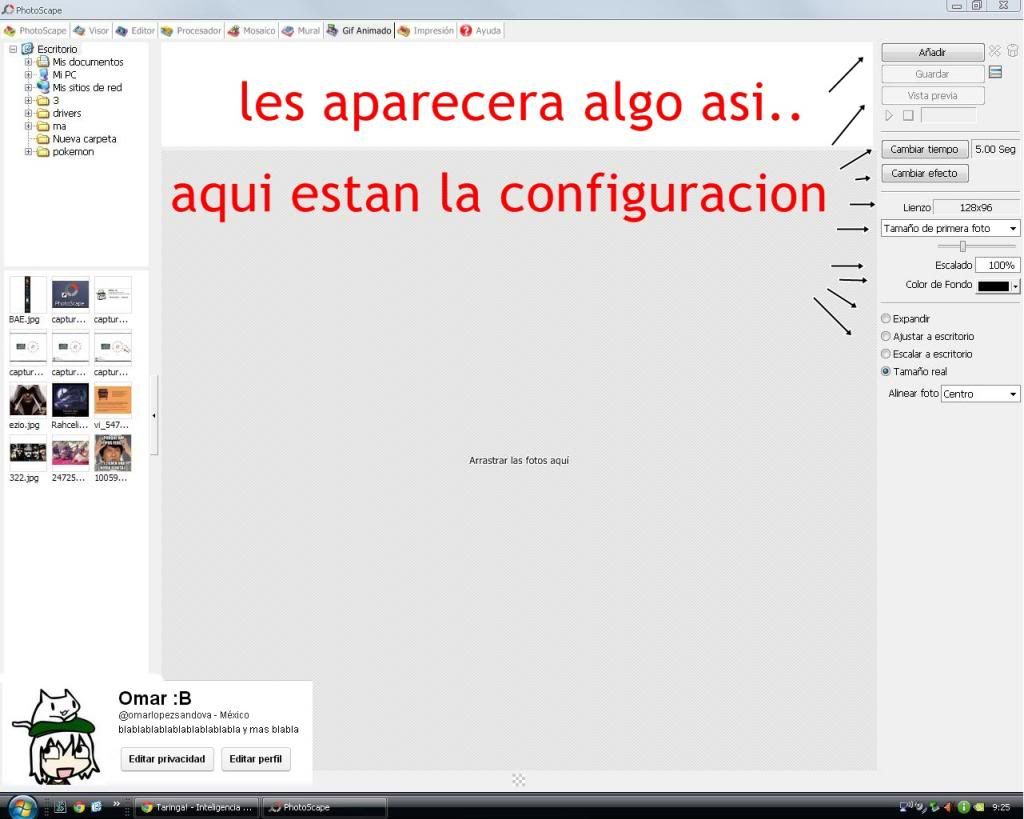This screenshot has height=819, width=1024.
Task: Open the Color de Fondo dropdown arrow
Action: pos(1016,286)
